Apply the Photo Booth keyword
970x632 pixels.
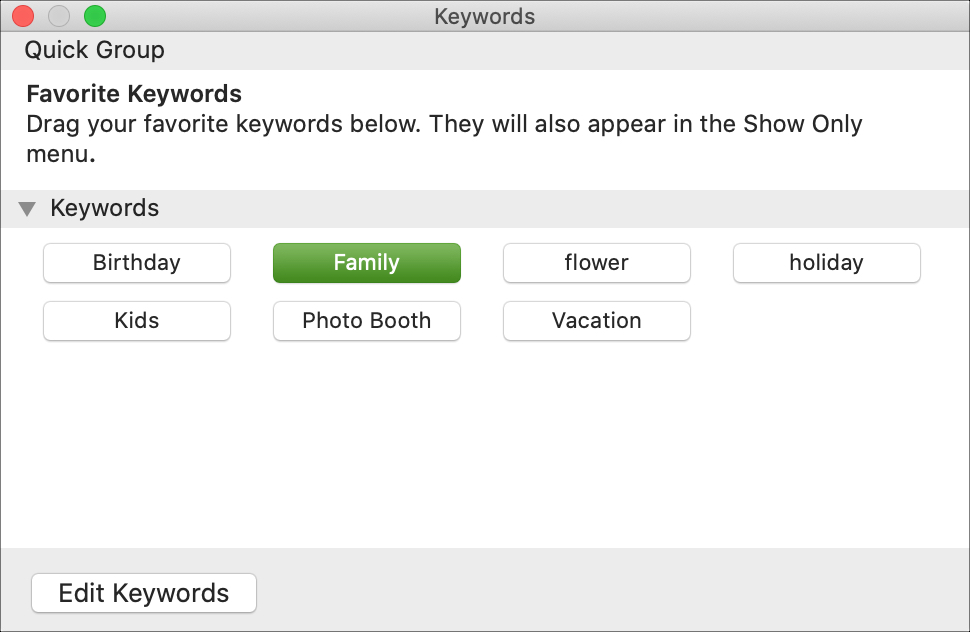tap(367, 321)
